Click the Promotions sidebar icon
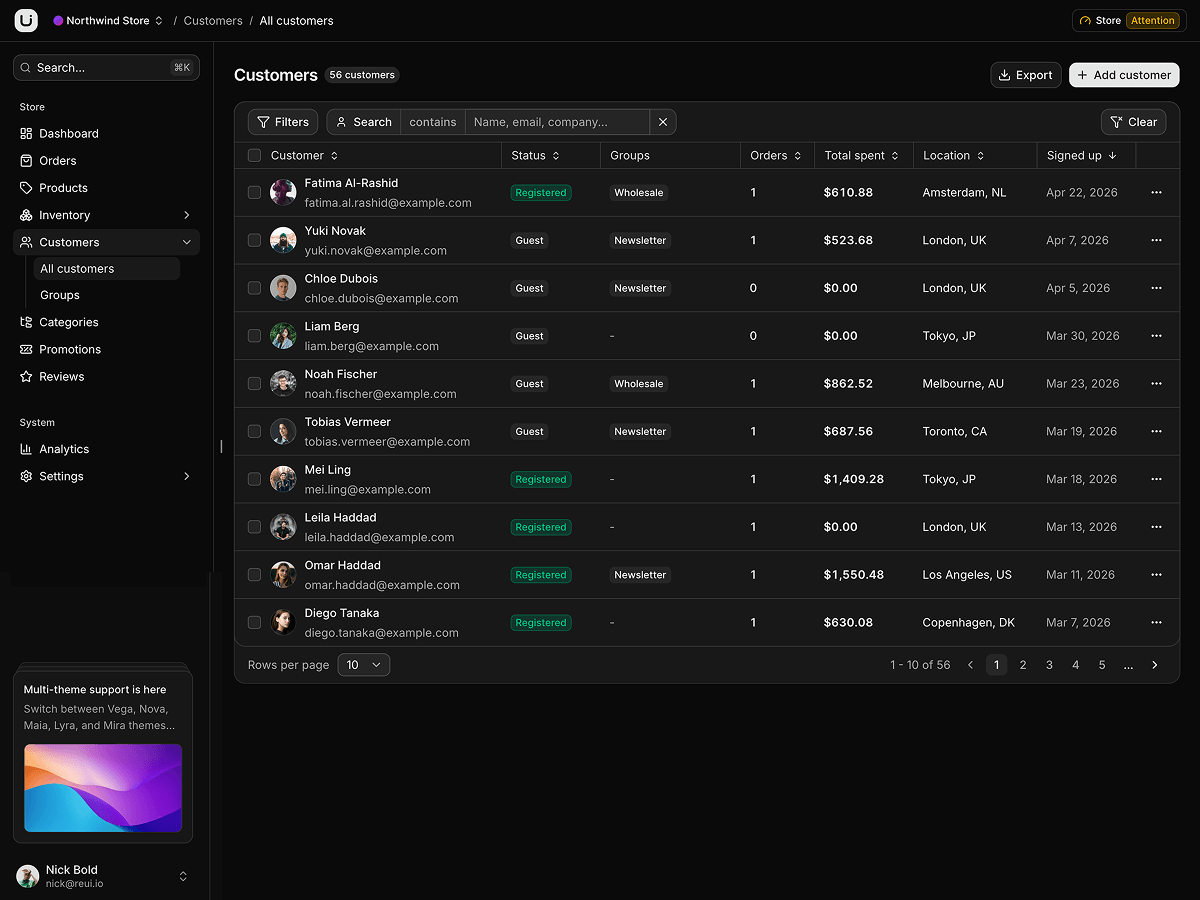 point(26,349)
